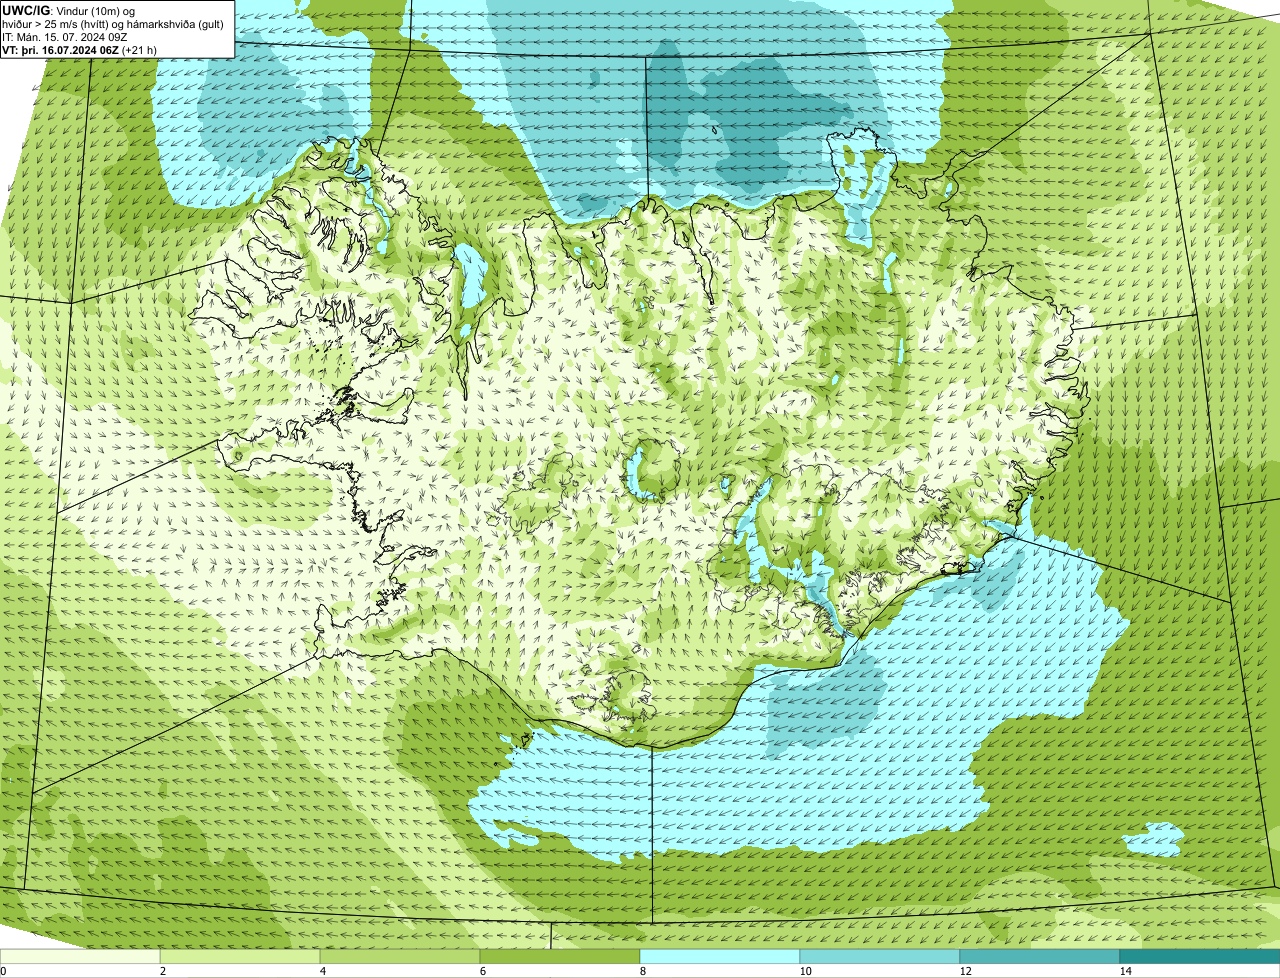
Task: Click the 12–14 m/s teal legend segment
Action: pyautogui.click(x=1040, y=956)
